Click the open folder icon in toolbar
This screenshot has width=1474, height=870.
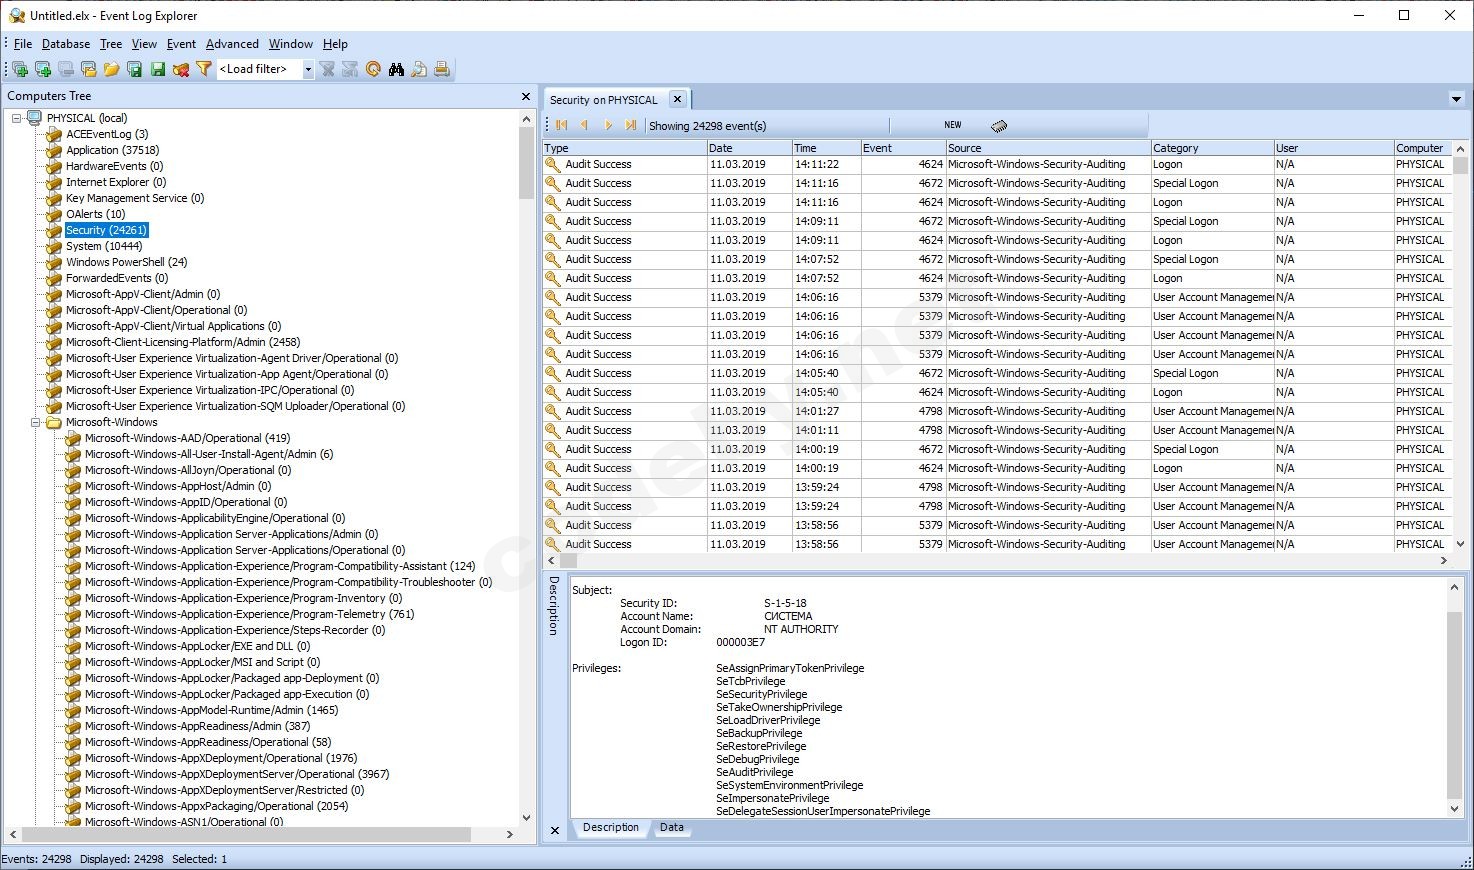point(111,69)
